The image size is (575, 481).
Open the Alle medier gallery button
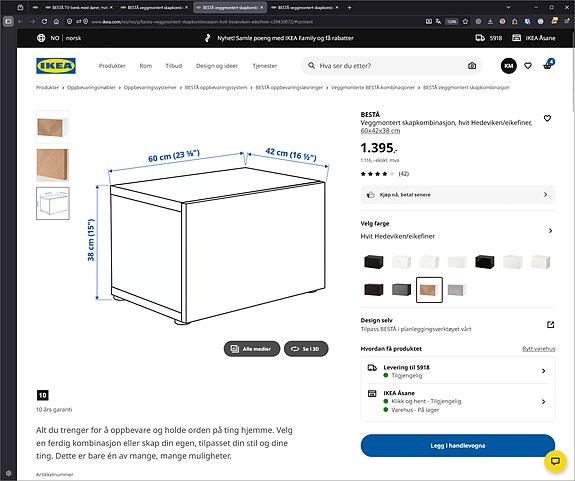coord(252,349)
